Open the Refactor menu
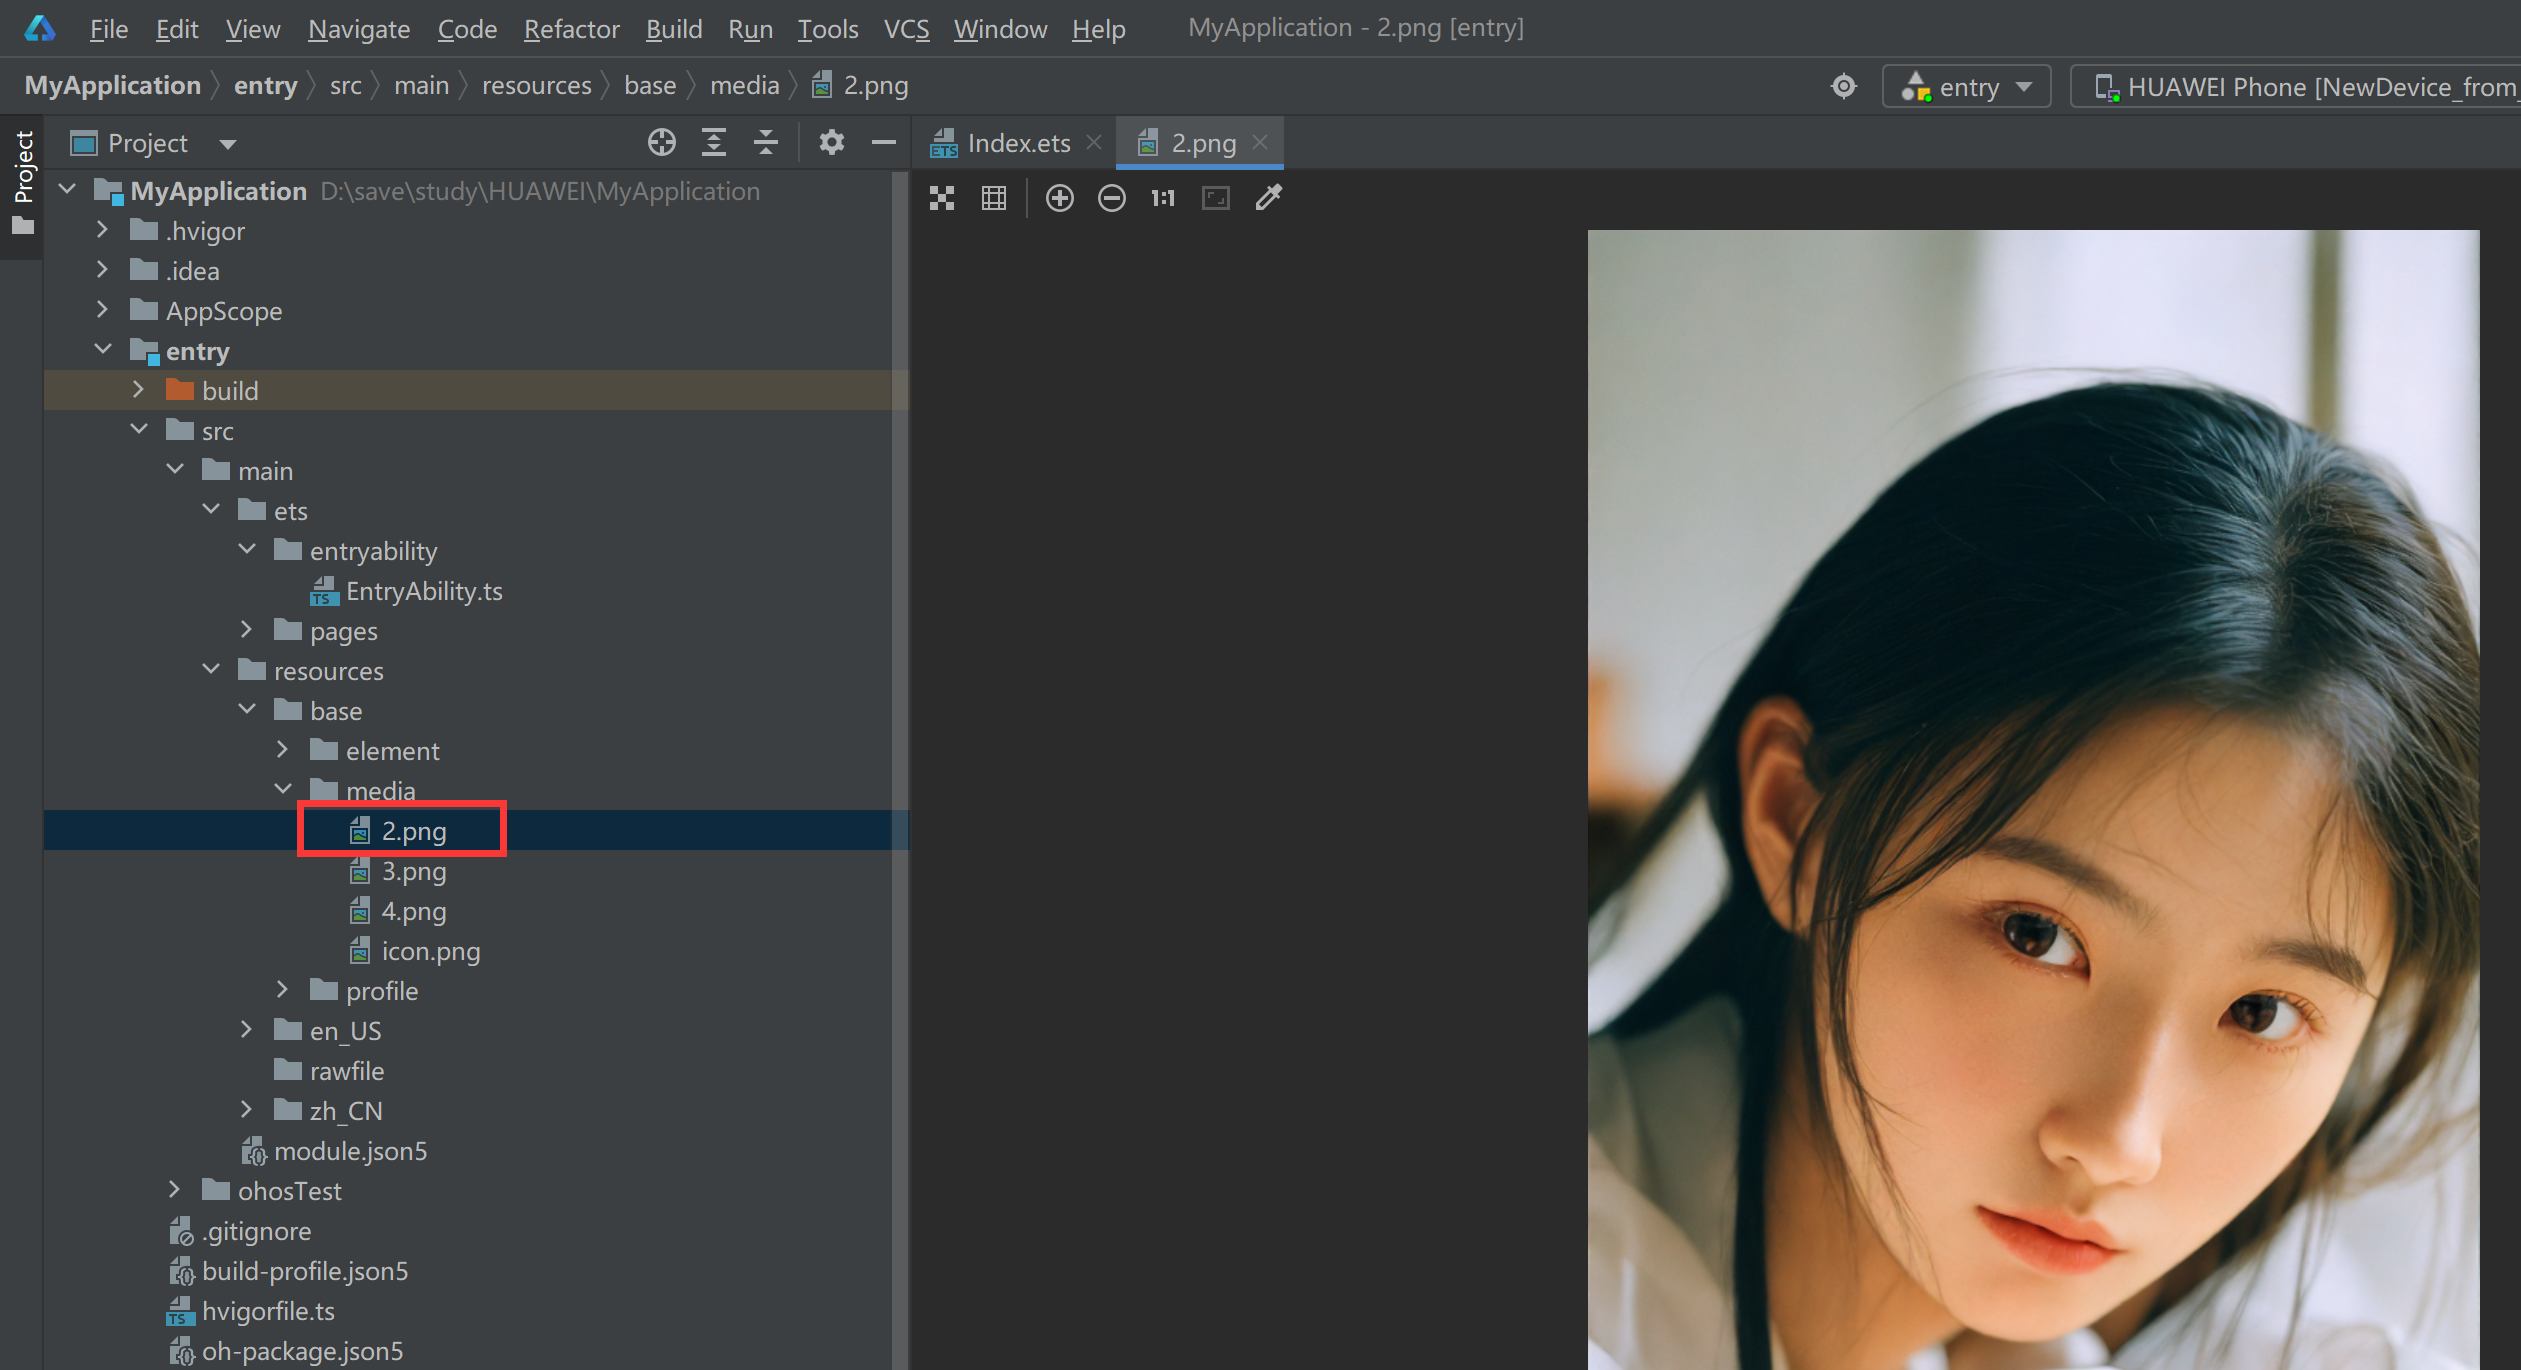 click(x=571, y=29)
